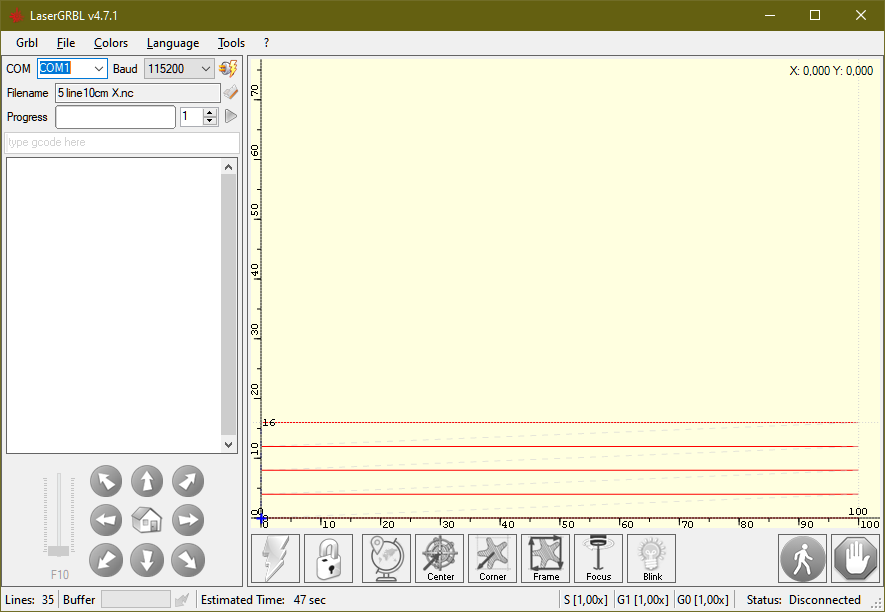The width and height of the screenshot is (885, 612).
Task: Jog up with the up arrow
Action: (147, 481)
